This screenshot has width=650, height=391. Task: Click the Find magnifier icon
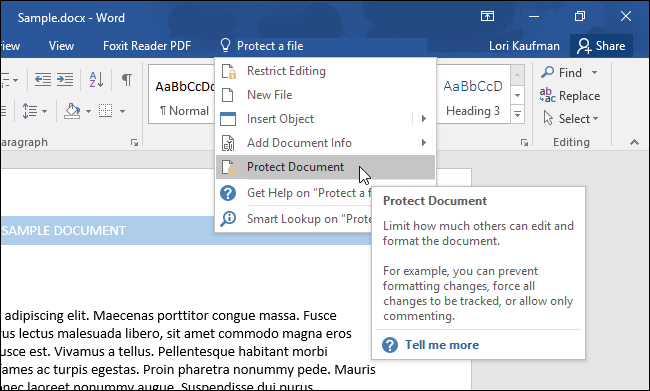(547, 72)
